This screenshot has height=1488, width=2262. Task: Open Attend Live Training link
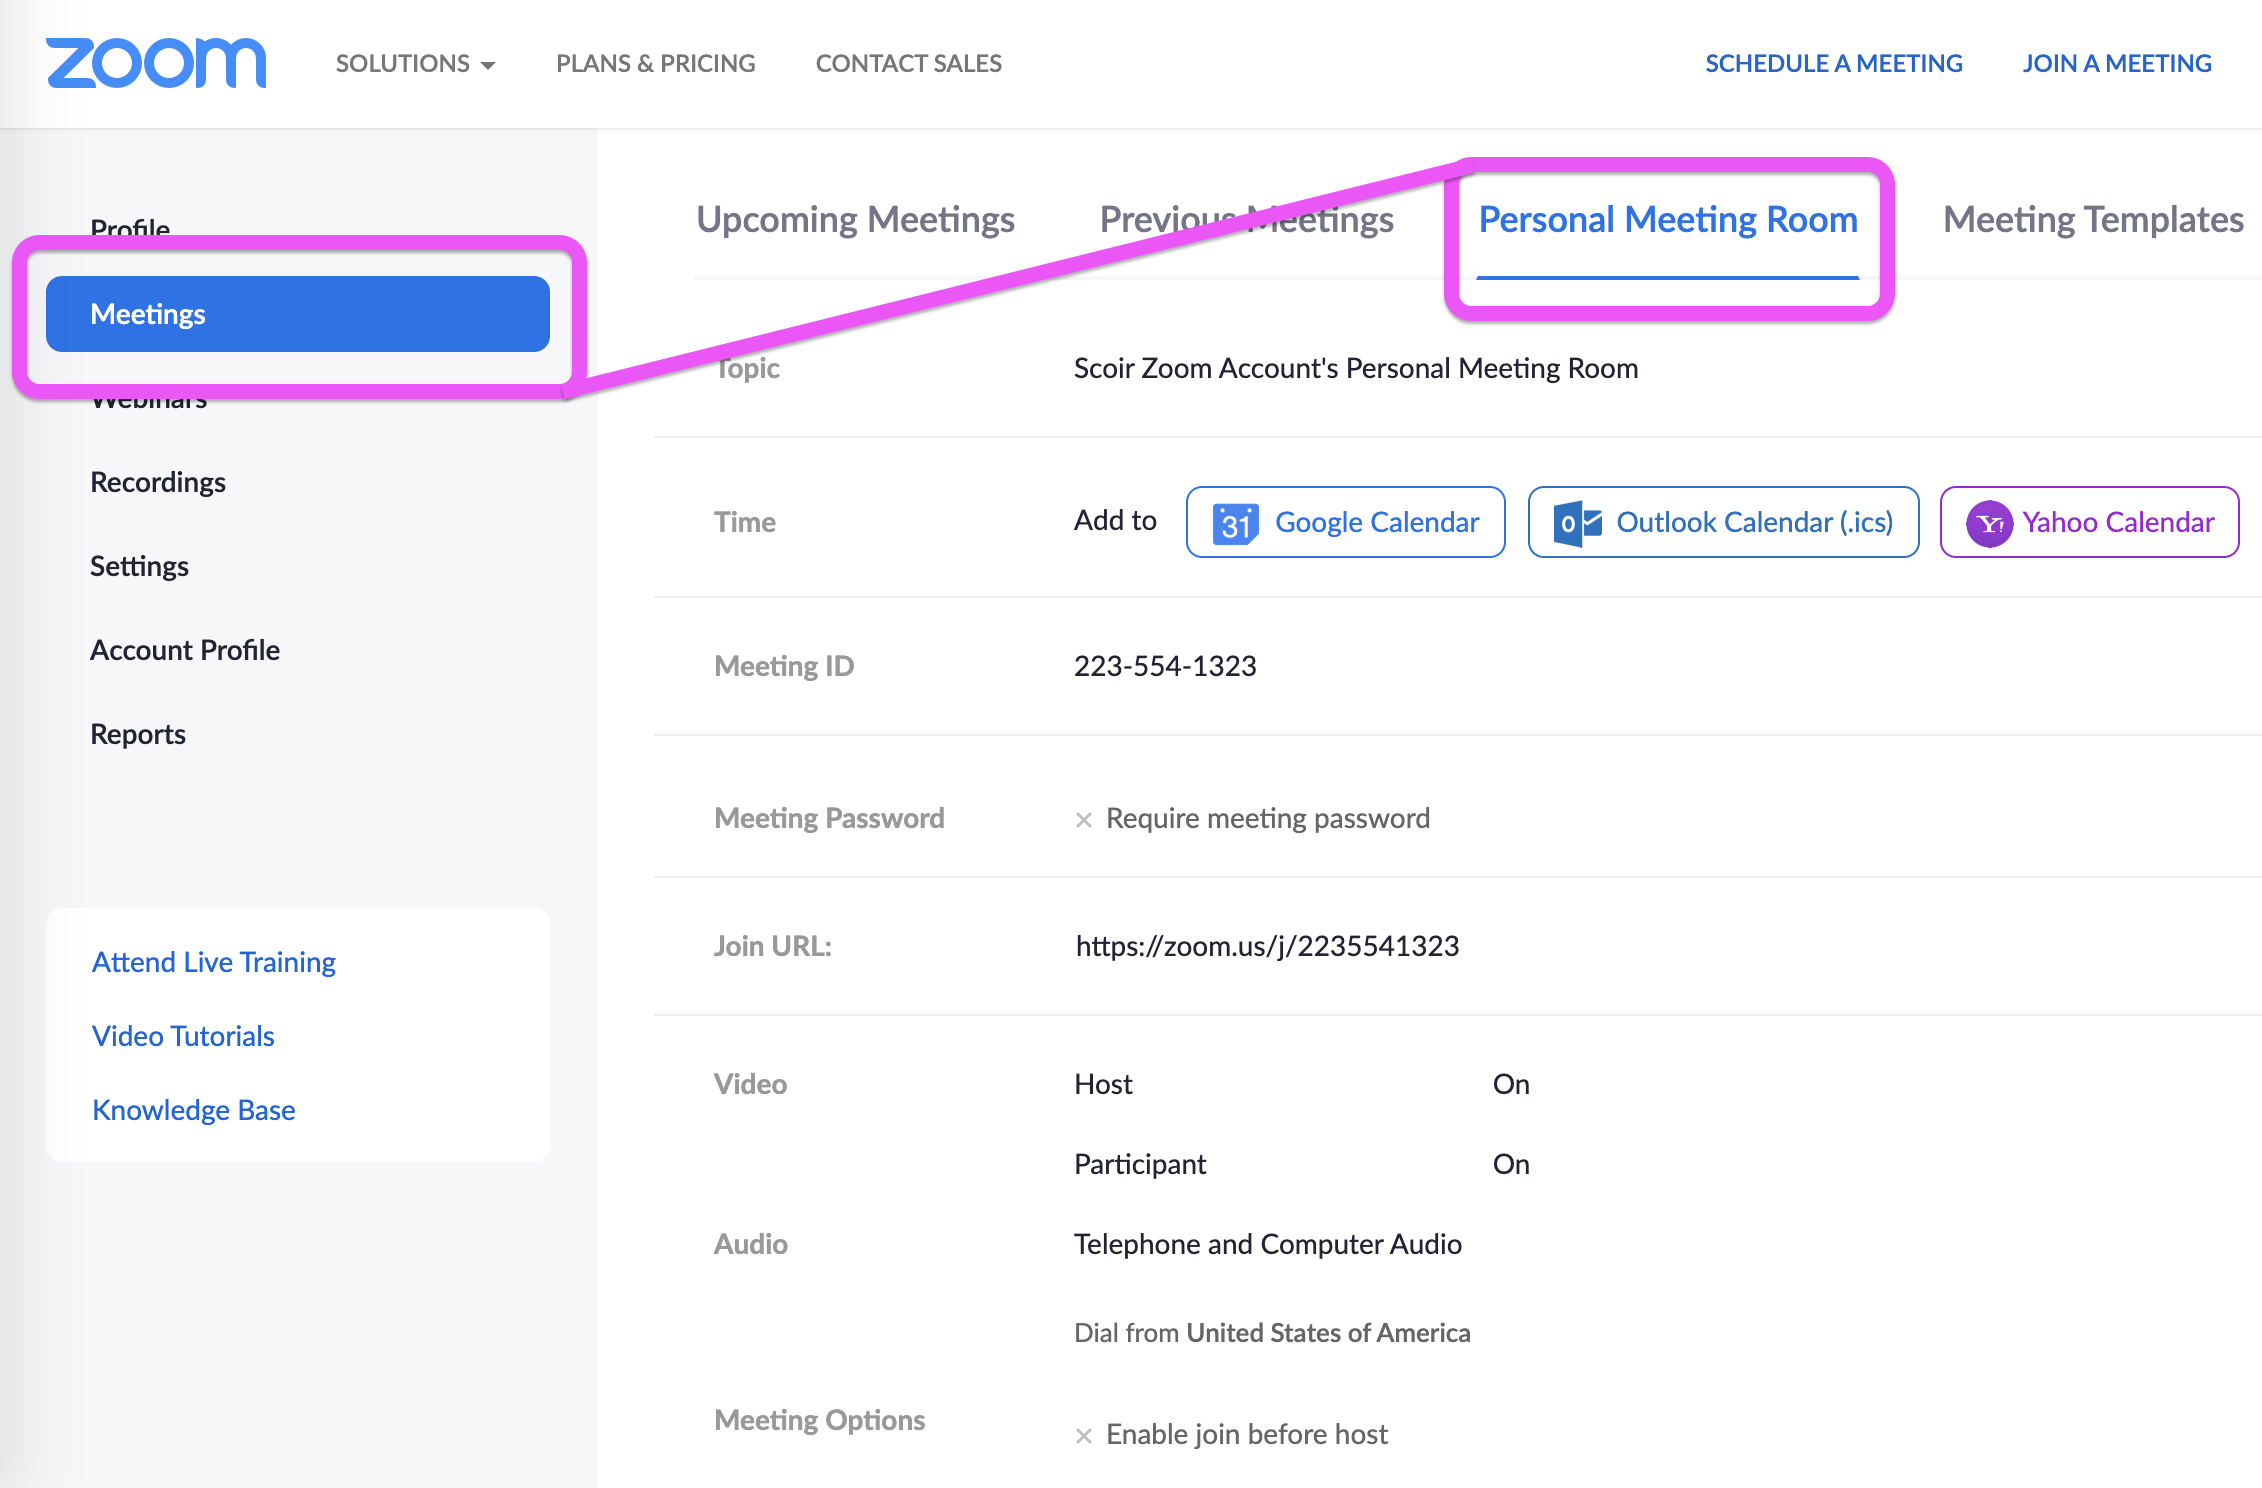pyautogui.click(x=214, y=962)
